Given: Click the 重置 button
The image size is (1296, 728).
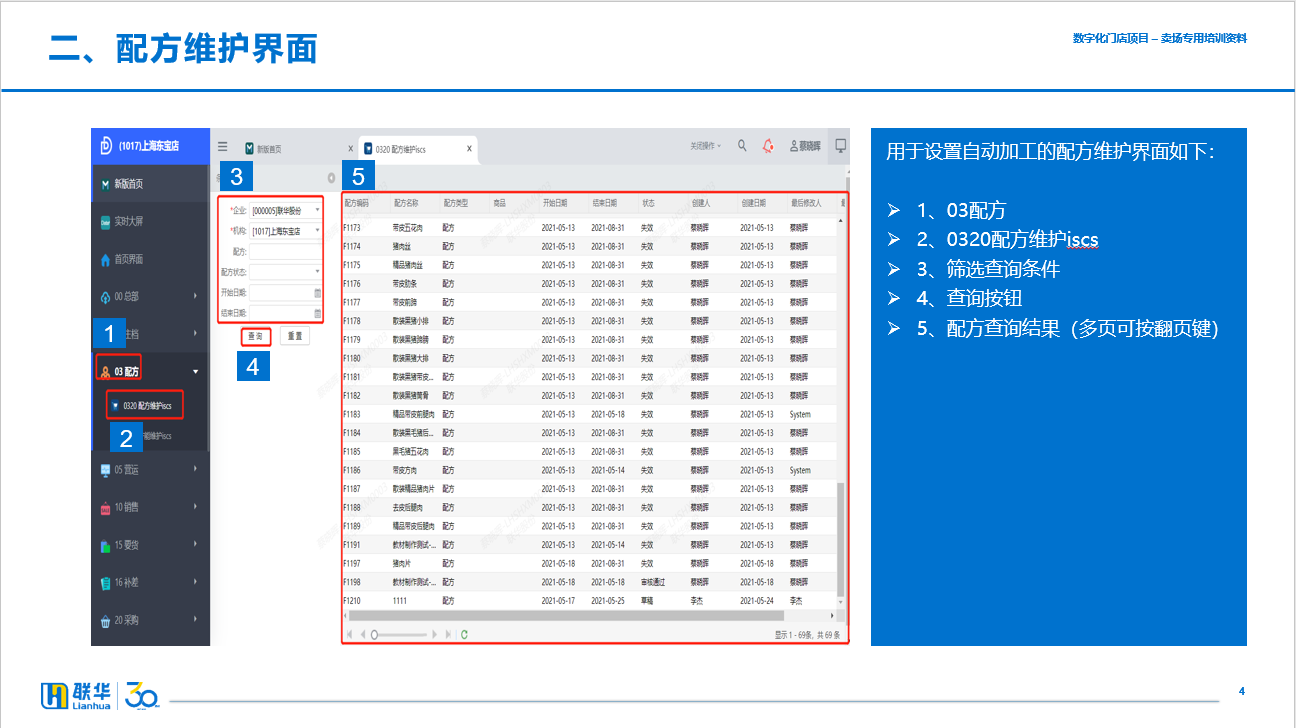Looking at the screenshot, I should [295, 337].
